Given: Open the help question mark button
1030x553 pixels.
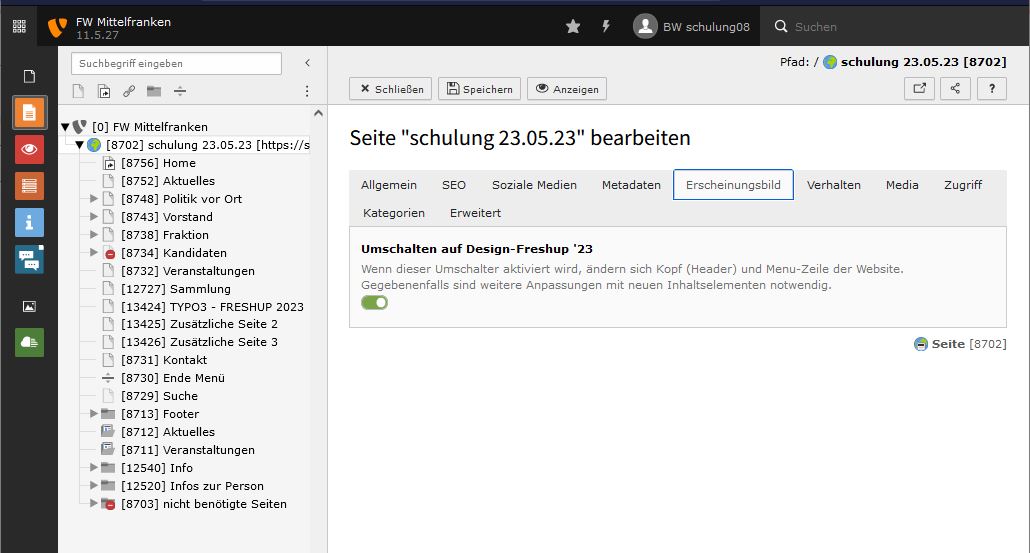Looking at the screenshot, I should 992,88.
